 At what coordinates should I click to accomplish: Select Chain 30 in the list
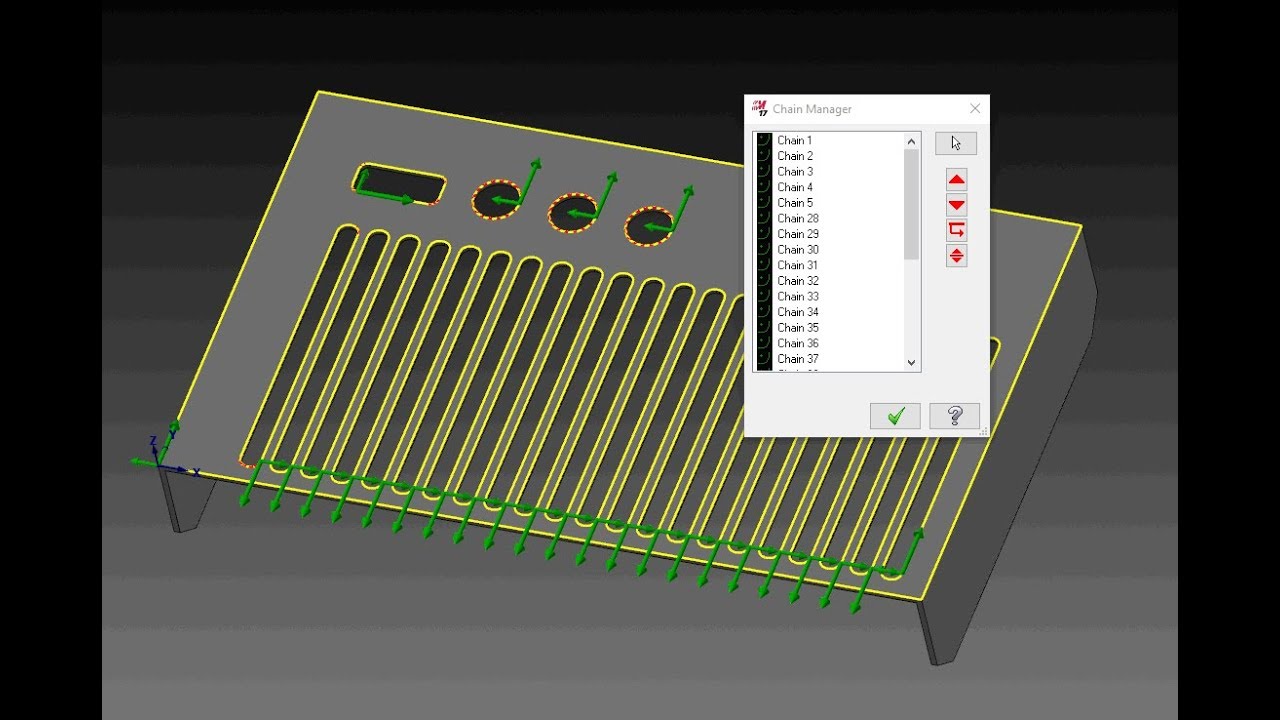coord(798,250)
